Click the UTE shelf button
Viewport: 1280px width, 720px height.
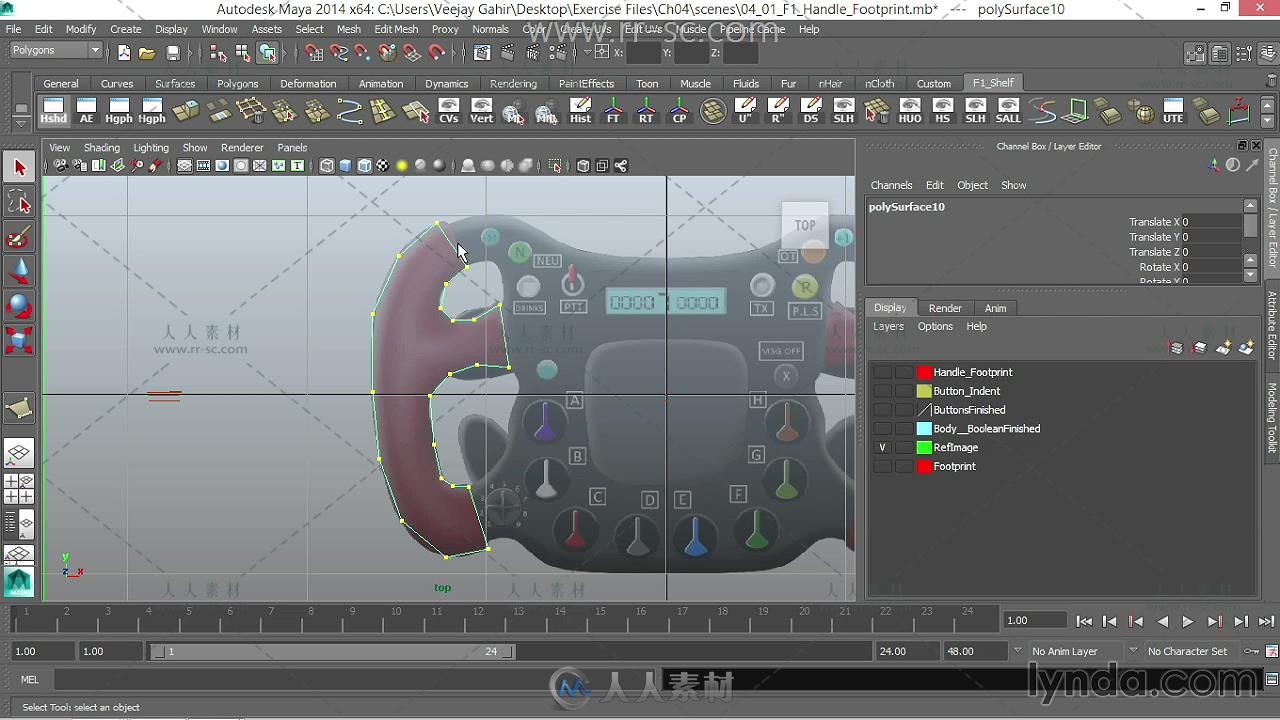point(1173,111)
